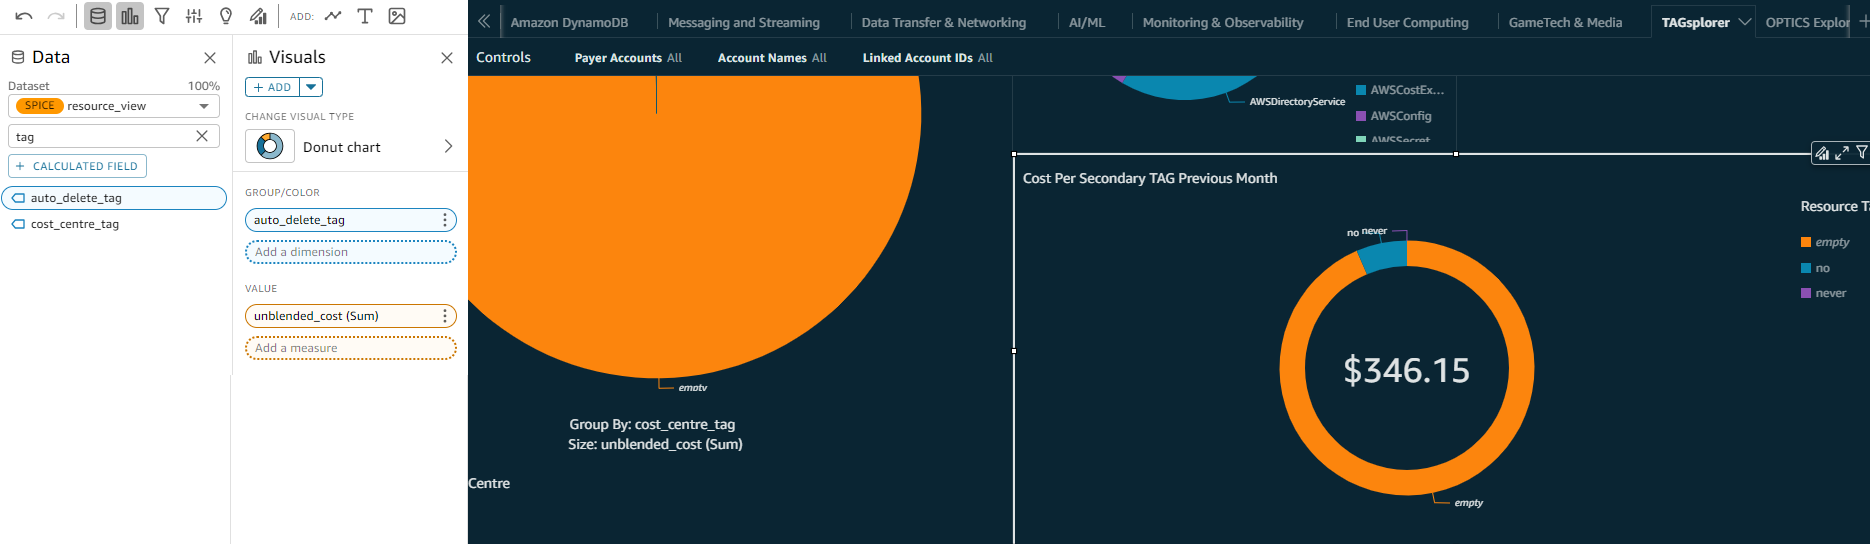Open the Linked Account IDs control dropdown

(x=928, y=58)
